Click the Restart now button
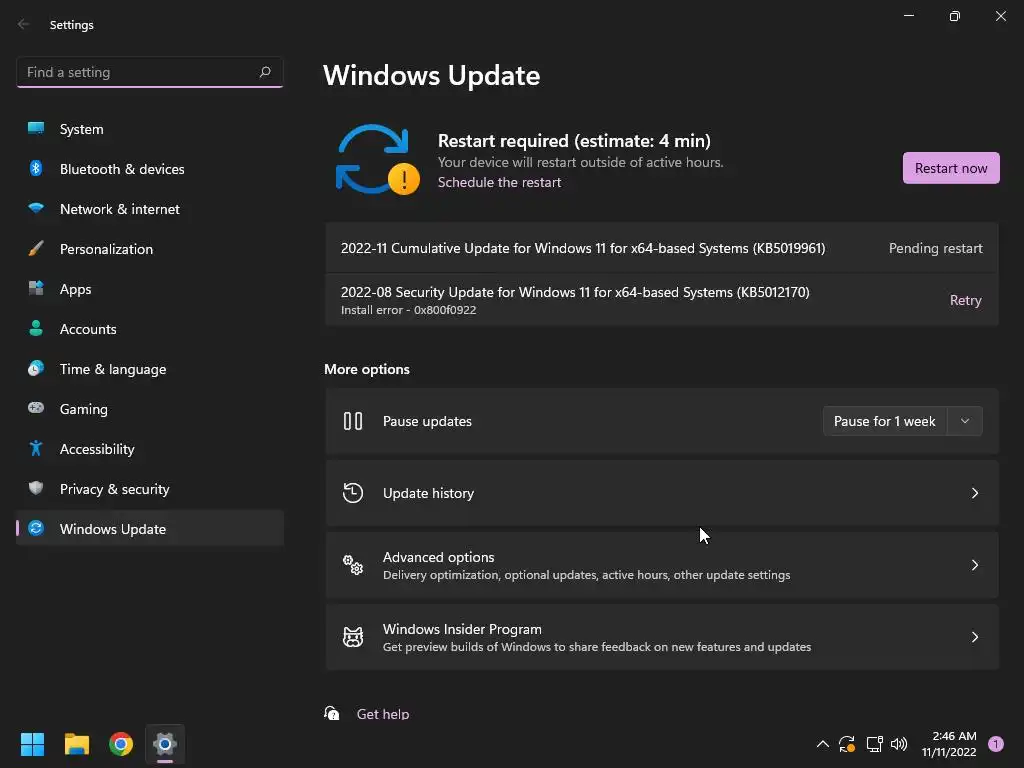 click(x=951, y=168)
